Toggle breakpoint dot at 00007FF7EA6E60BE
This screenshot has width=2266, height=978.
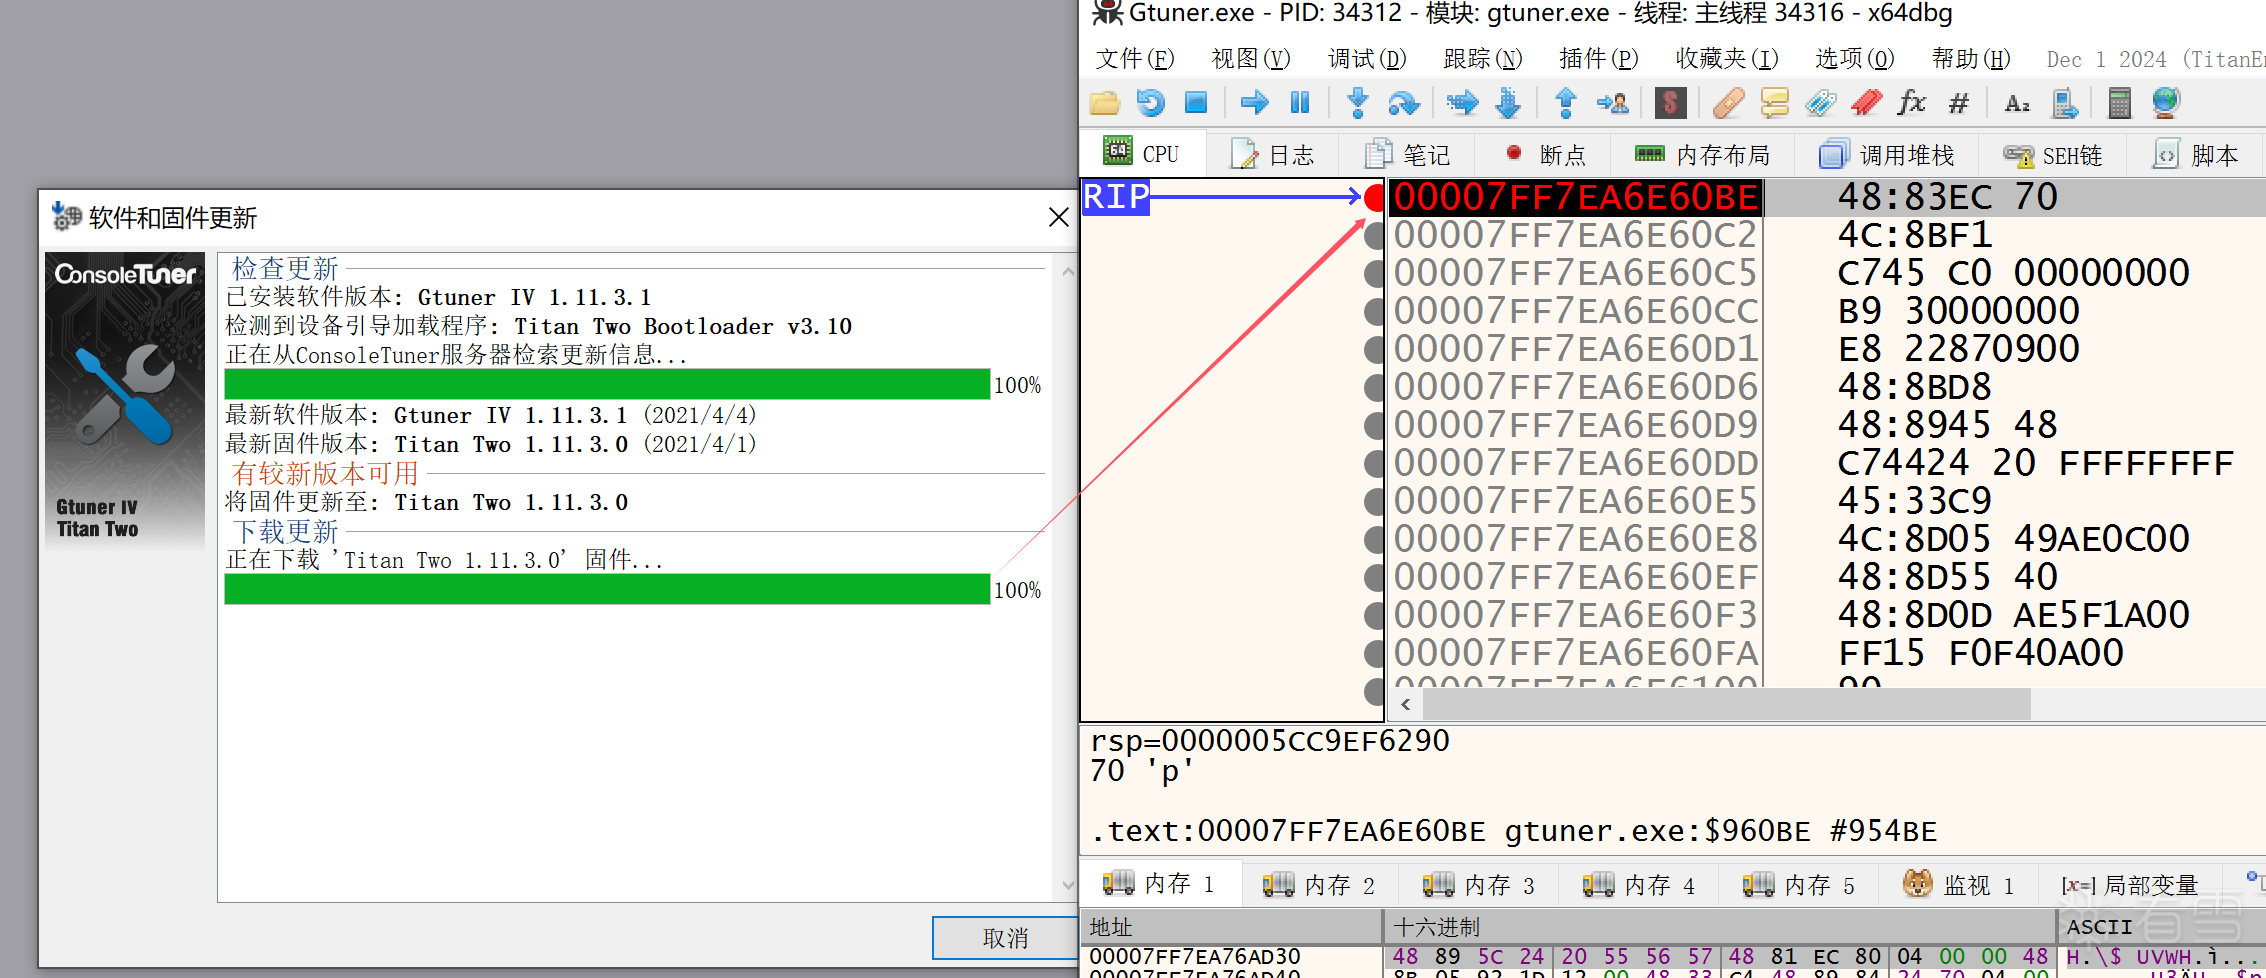[x=1375, y=197]
